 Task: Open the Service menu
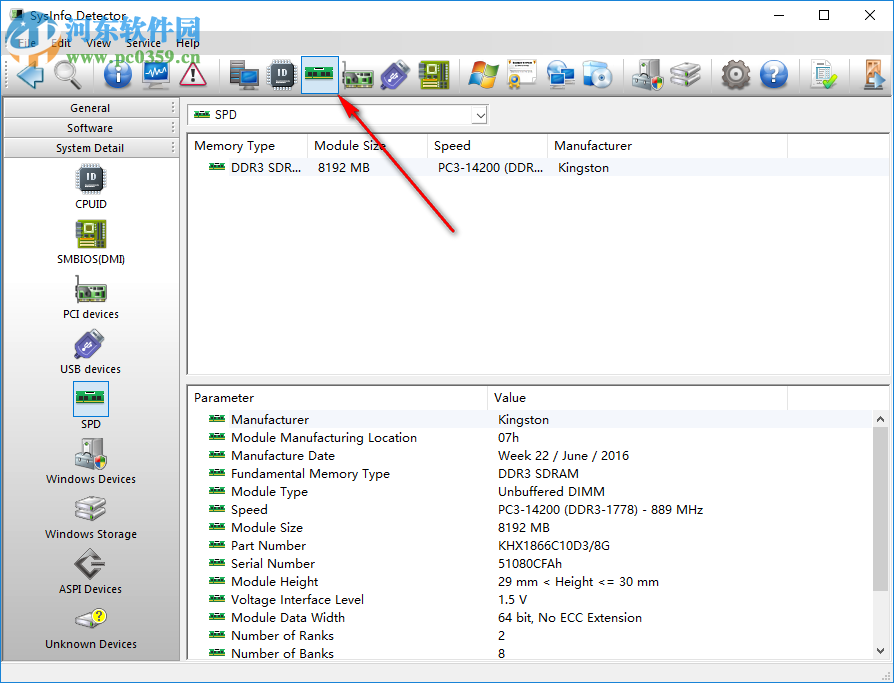[142, 43]
